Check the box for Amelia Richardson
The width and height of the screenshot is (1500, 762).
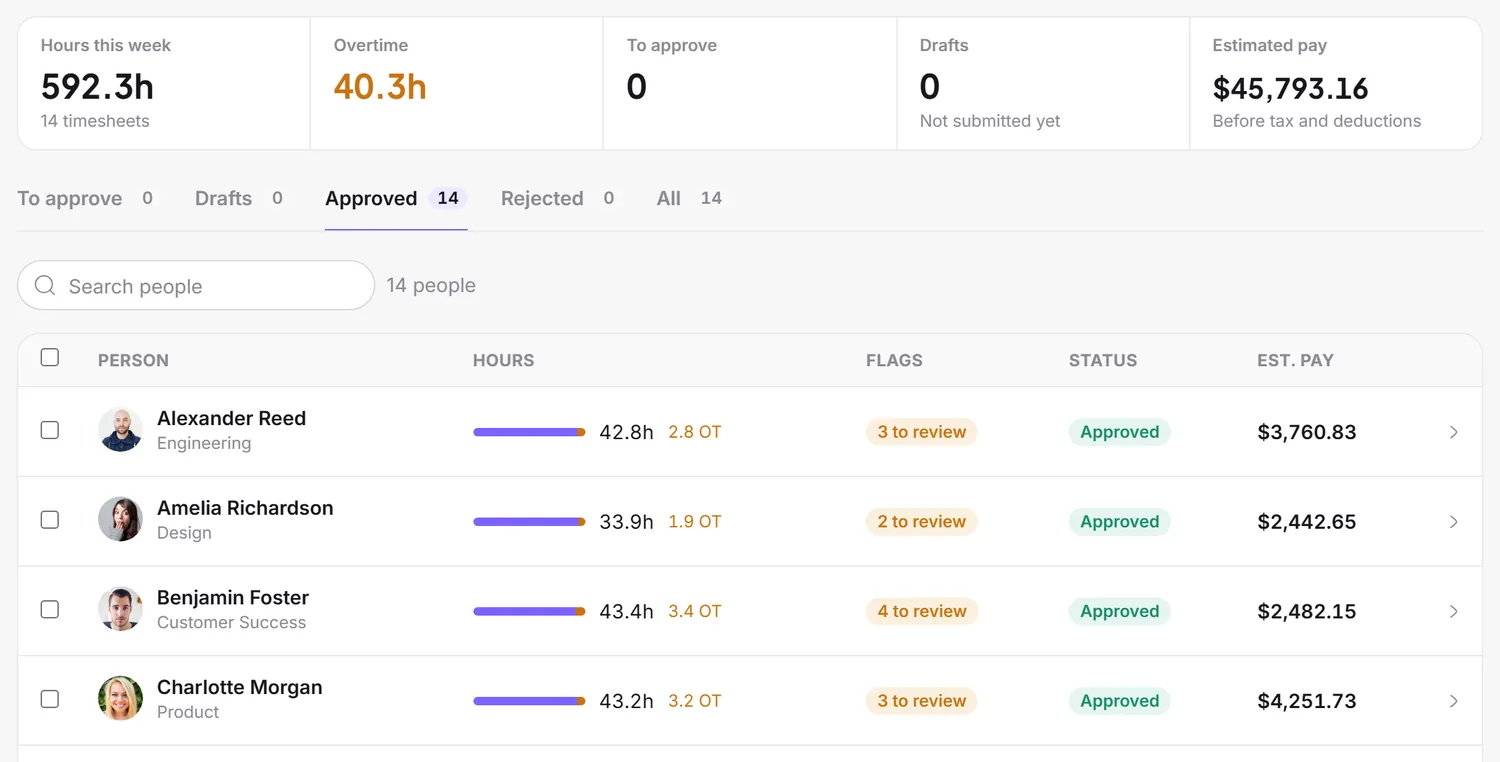tap(49, 520)
